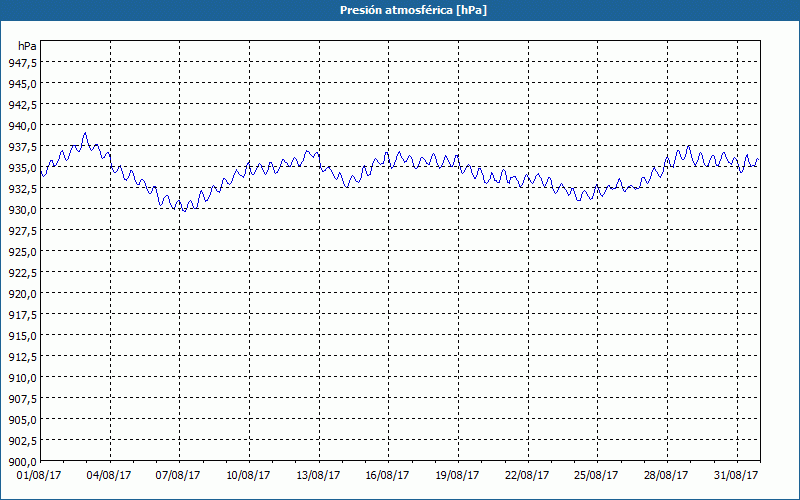Click the 942,5 y-axis label
This screenshot has width=800, height=500.
[x=22, y=105]
